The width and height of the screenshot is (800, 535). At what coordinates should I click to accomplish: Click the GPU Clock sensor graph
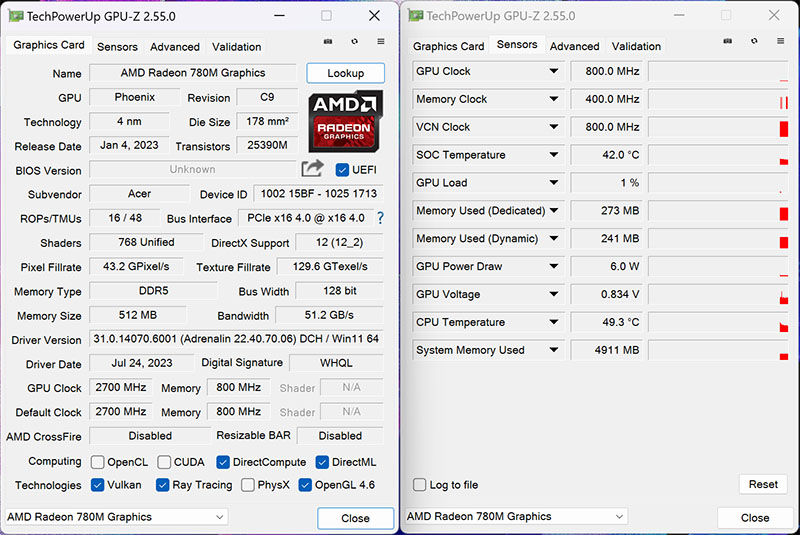pyautogui.click(x=718, y=71)
